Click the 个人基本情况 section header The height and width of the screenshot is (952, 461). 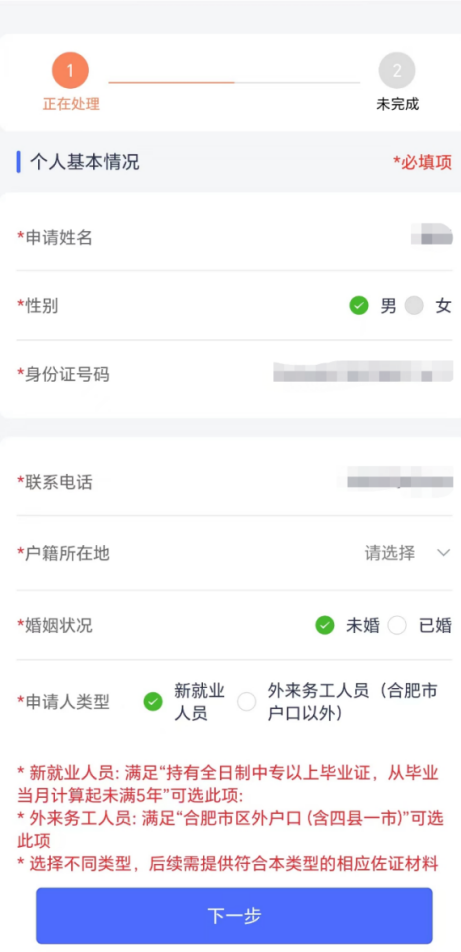click(x=84, y=162)
